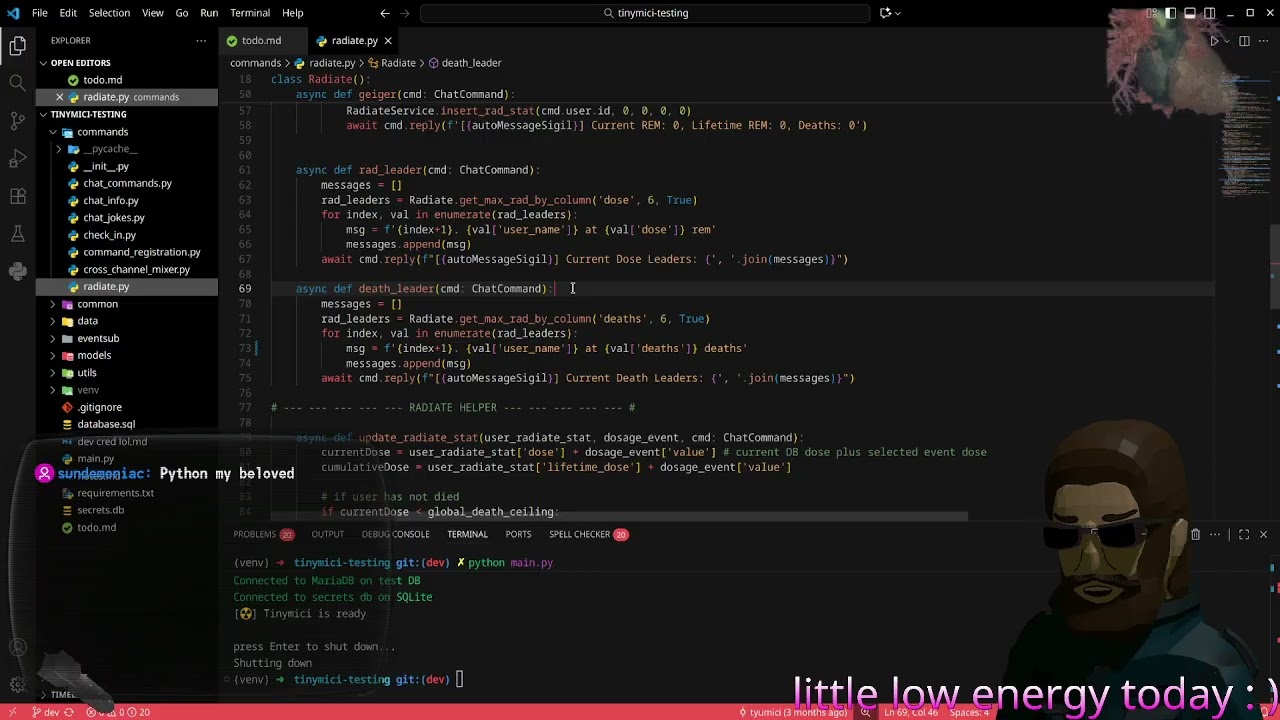This screenshot has height=720, width=1280.
Task: Switch to the todo.md editor tab
Action: click(261, 41)
